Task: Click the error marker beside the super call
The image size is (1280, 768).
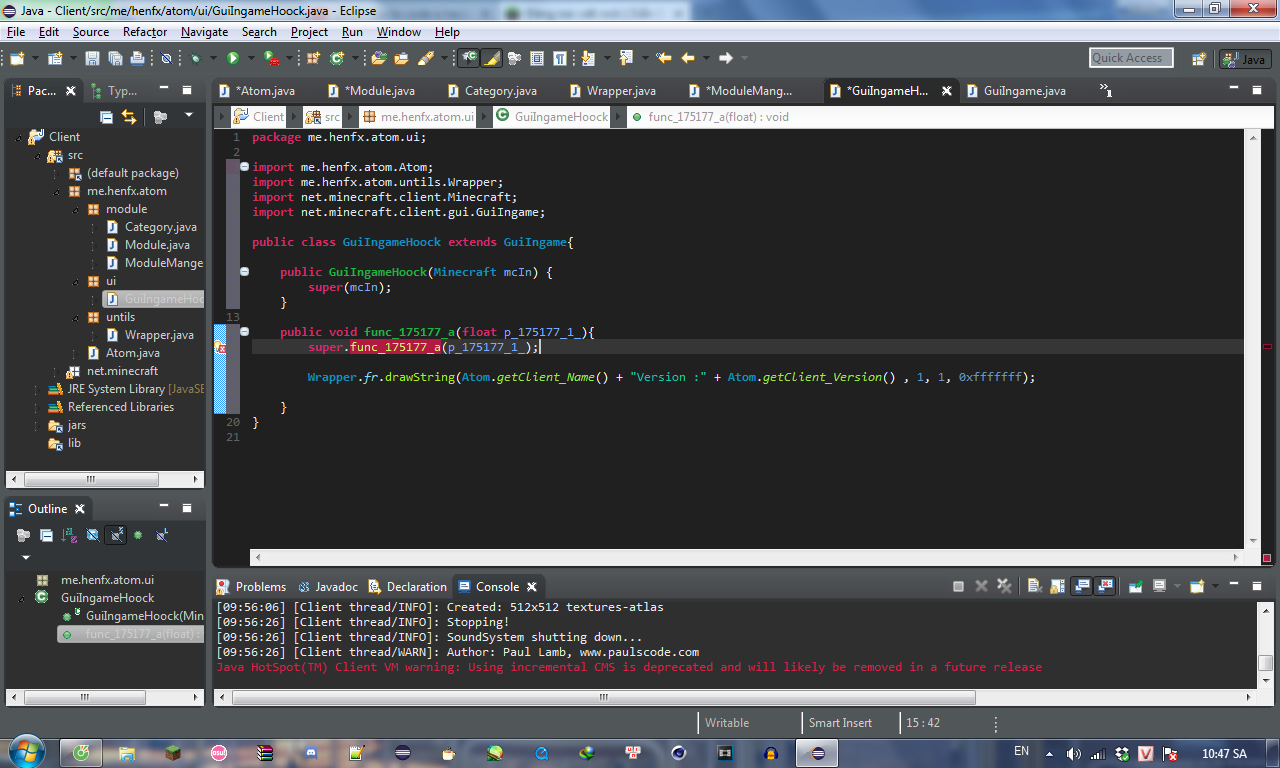Action: click(x=220, y=347)
